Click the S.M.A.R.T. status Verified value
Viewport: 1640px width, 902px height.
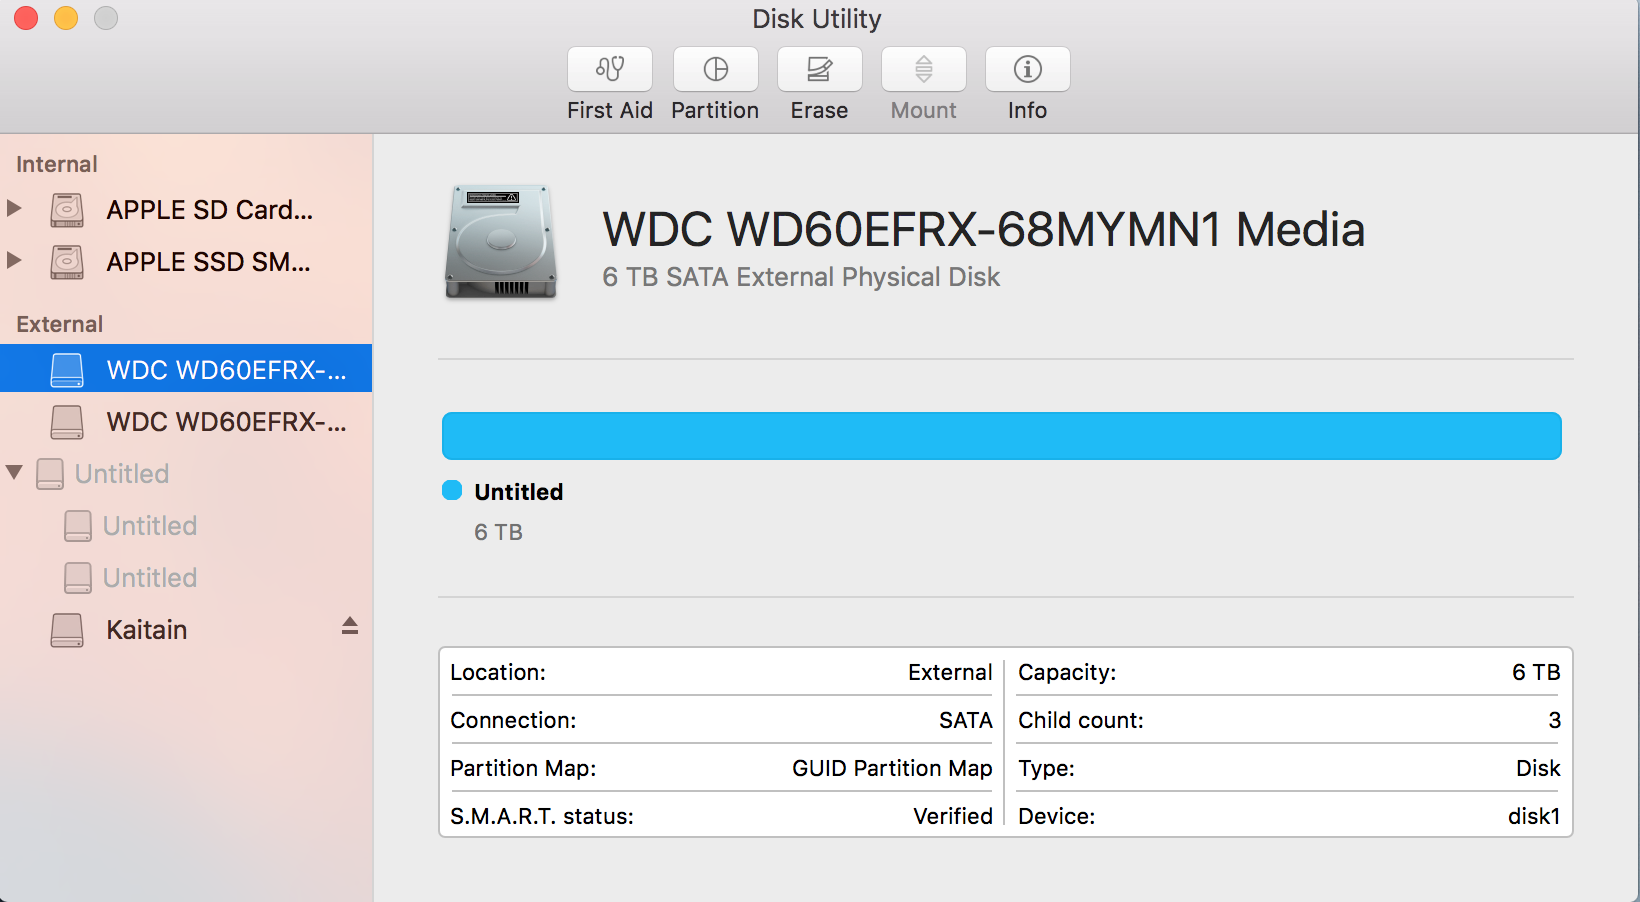tap(953, 816)
